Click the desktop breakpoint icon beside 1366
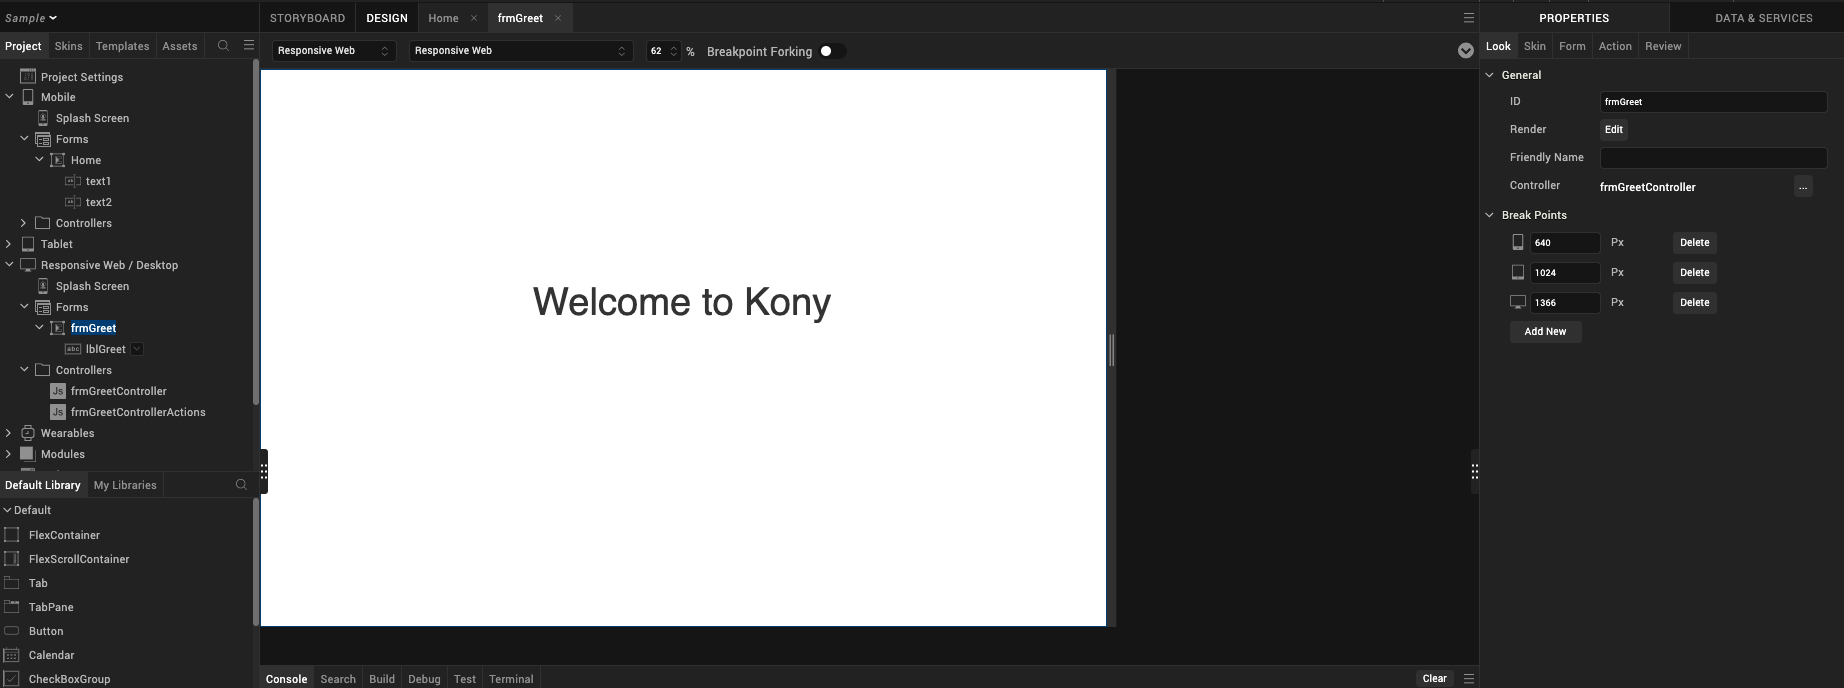This screenshot has width=1844, height=688. coord(1518,302)
